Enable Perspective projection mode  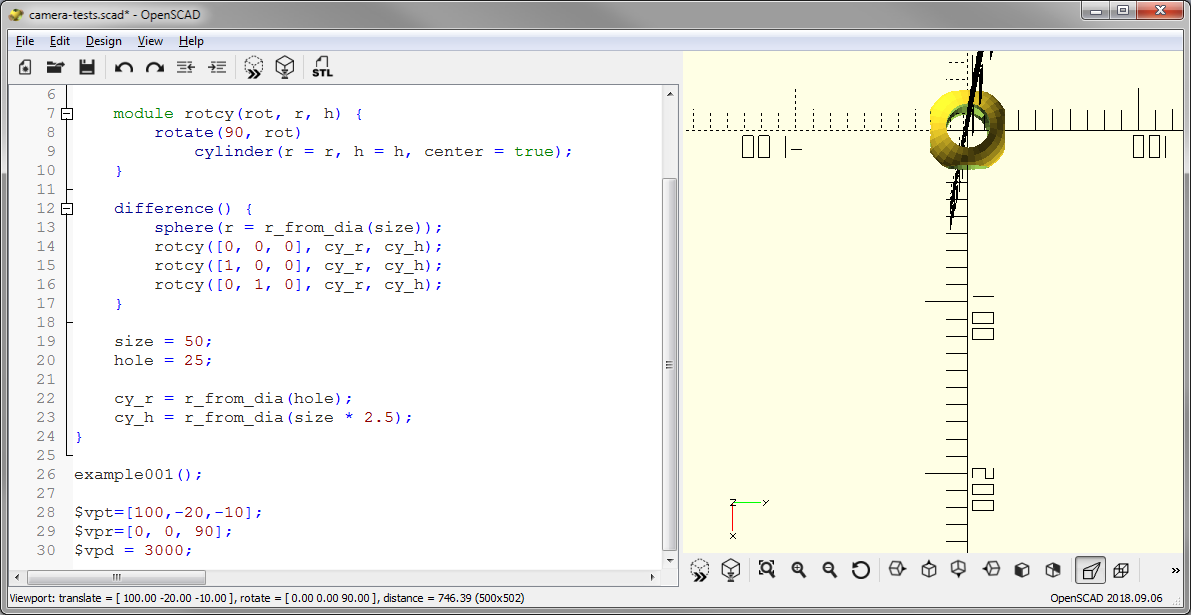coord(1091,569)
